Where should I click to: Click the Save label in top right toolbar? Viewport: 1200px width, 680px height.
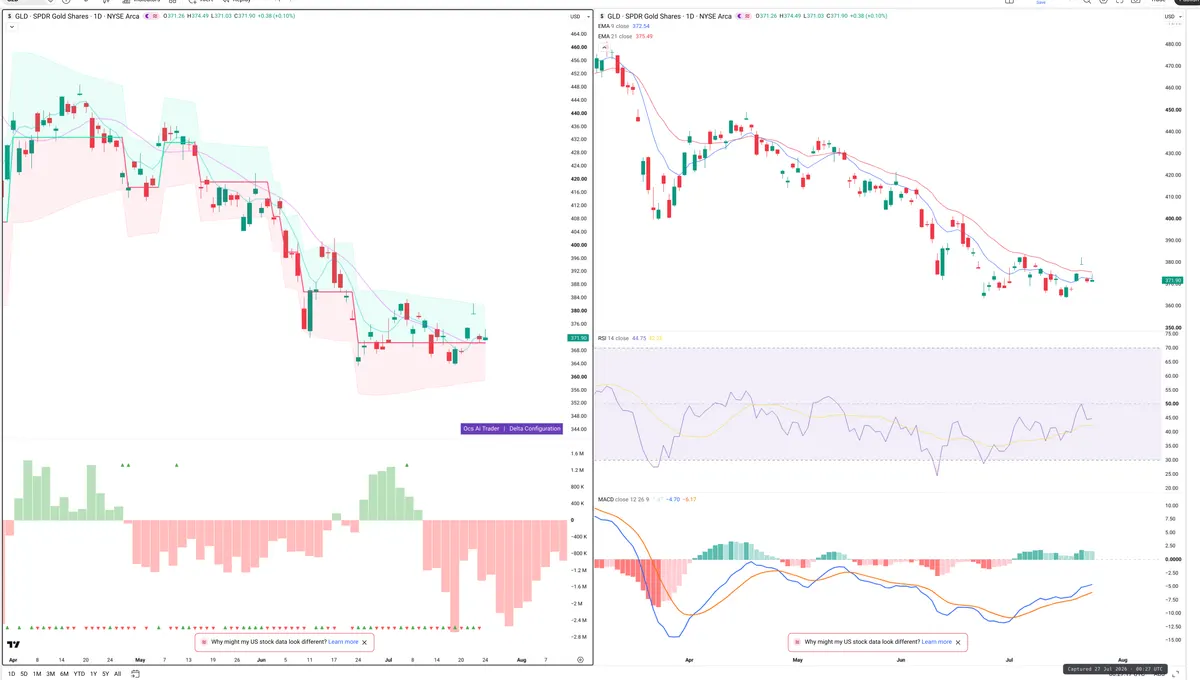pyautogui.click(x=1040, y=3)
